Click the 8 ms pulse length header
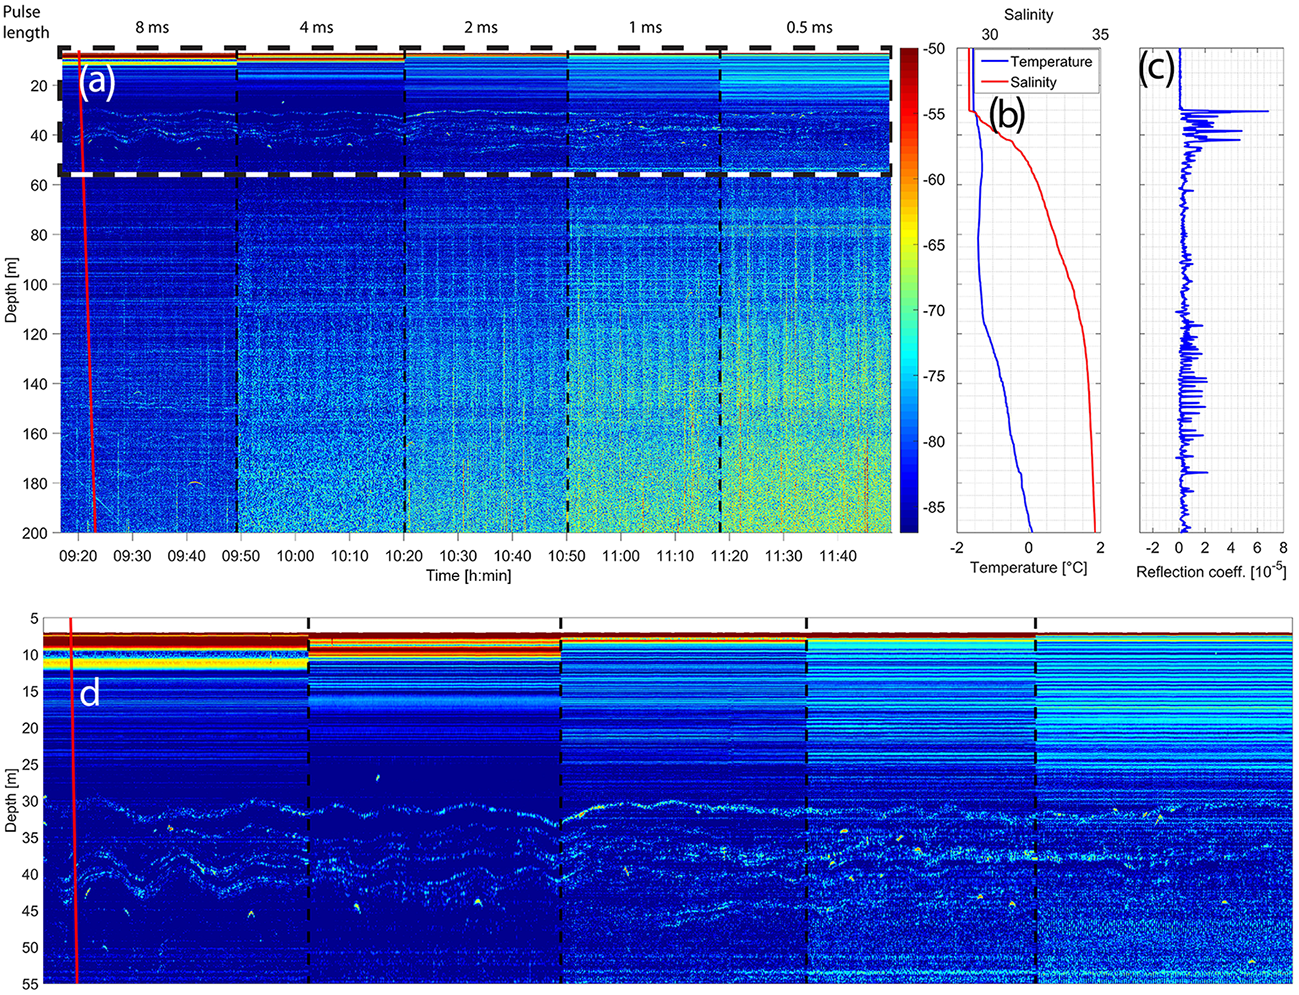This screenshot has width=1299, height=995. [x=152, y=27]
